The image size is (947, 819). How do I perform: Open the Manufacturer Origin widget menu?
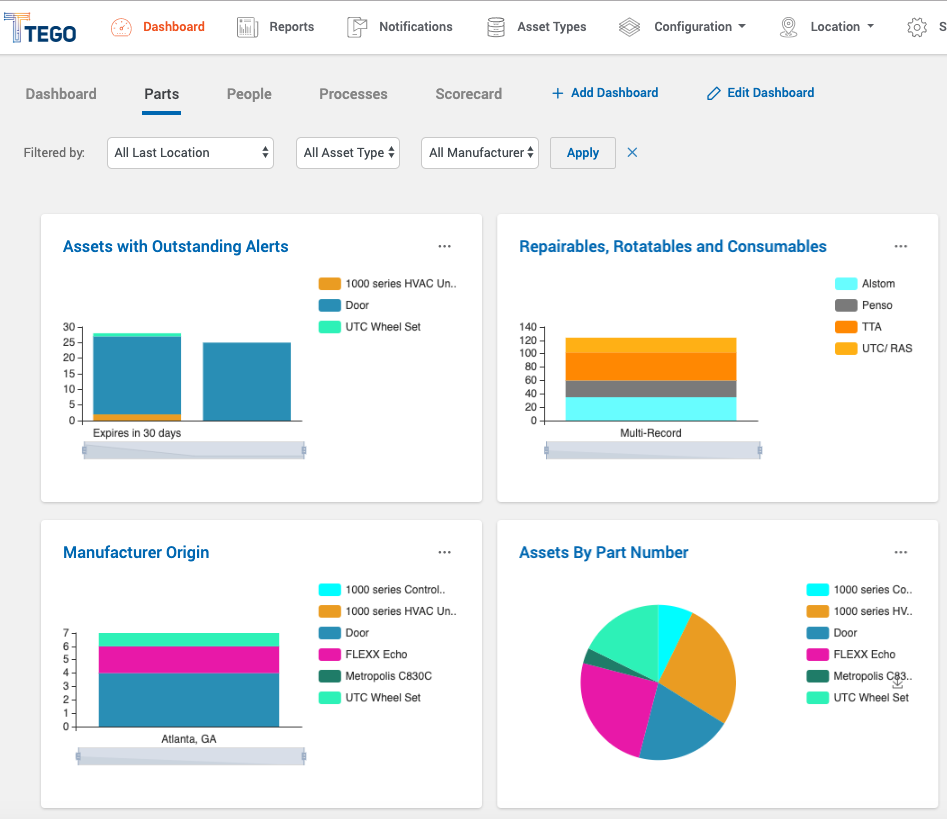point(444,552)
